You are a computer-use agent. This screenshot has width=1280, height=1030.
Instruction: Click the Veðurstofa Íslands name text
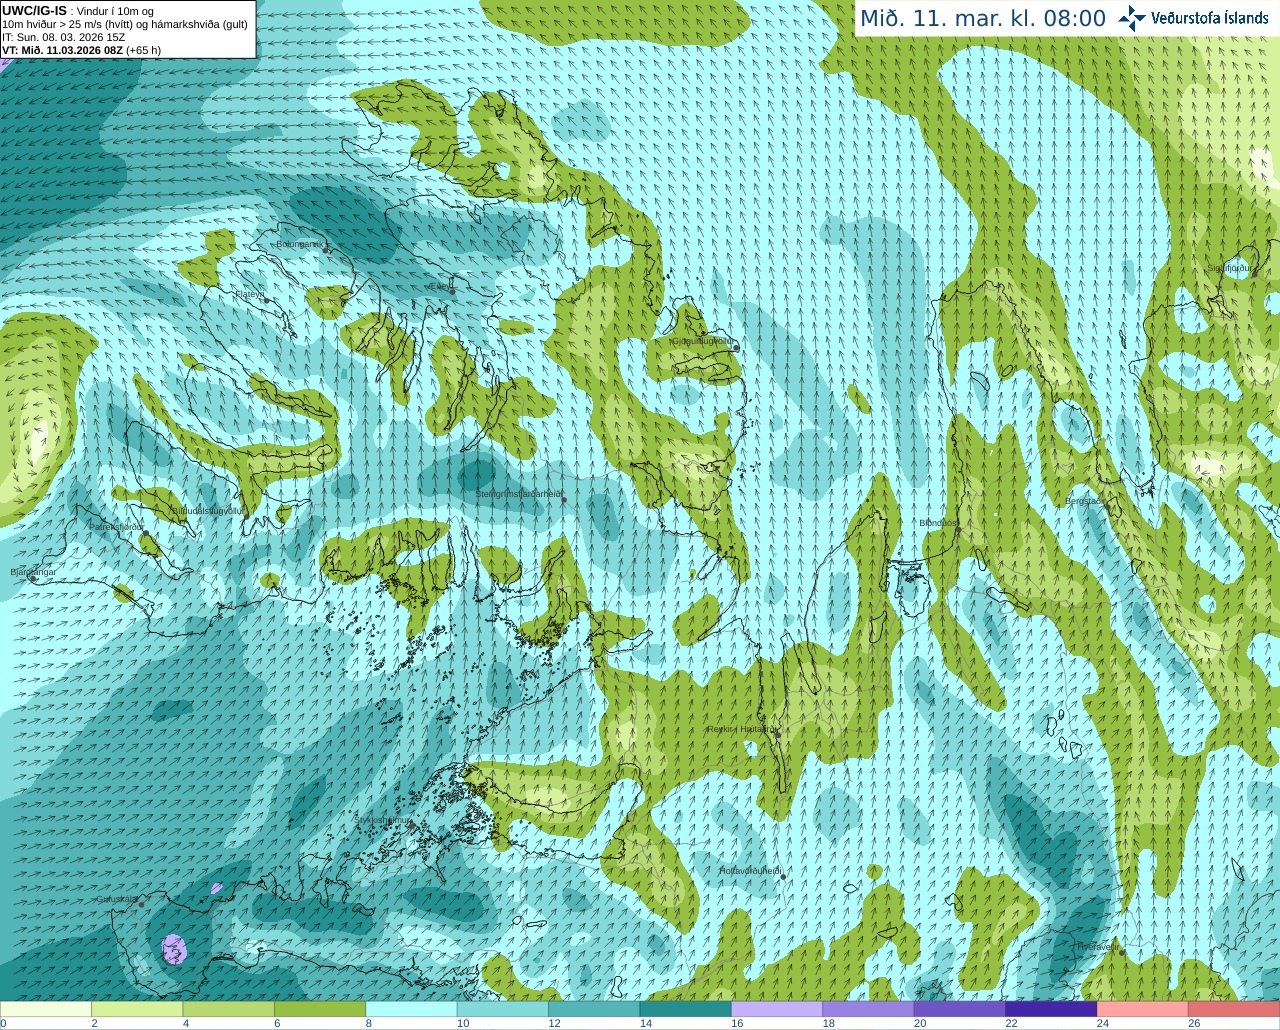tap(1209, 18)
